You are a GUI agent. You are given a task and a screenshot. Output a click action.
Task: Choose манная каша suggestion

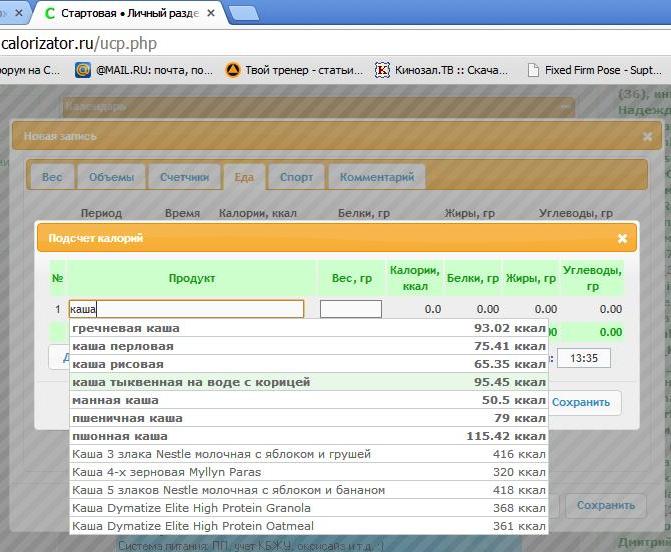[x=309, y=400]
